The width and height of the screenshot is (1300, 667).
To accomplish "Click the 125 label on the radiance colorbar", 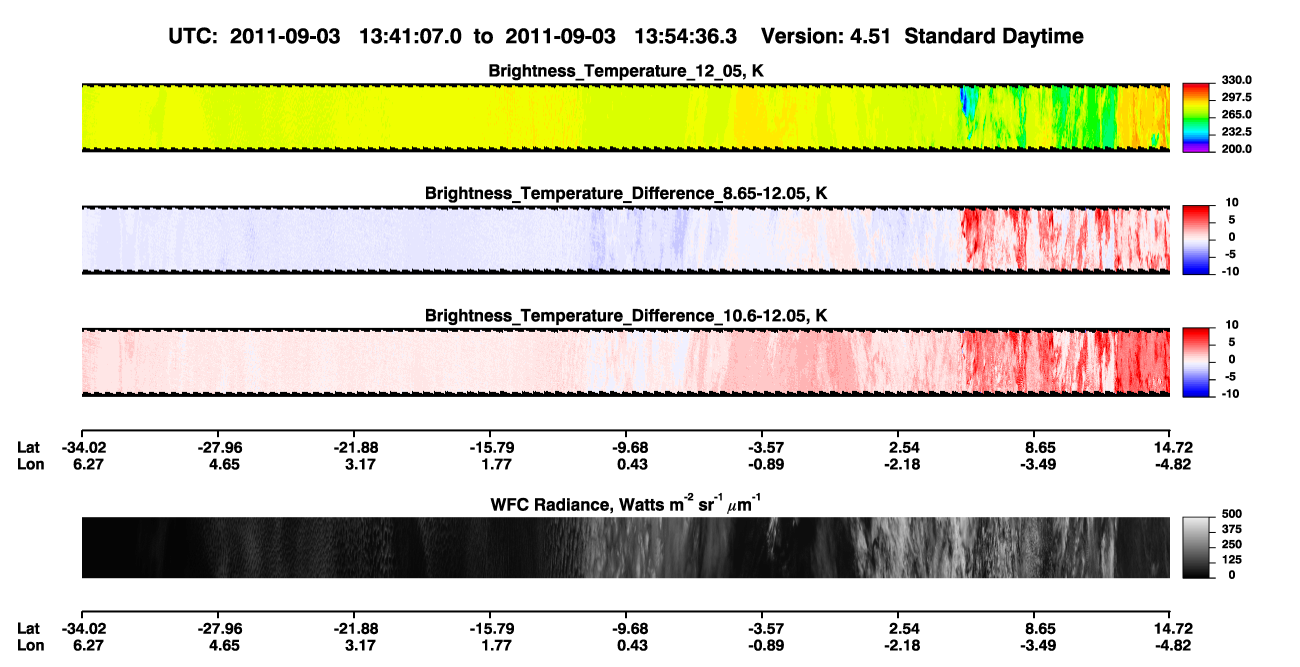I will point(1232,560).
